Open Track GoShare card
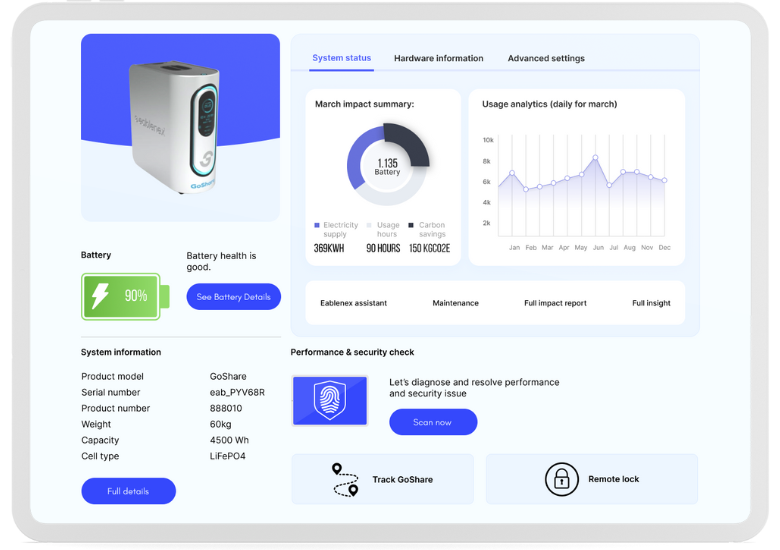Image resolution: width=780 pixels, height=550 pixels. coord(382,479)
